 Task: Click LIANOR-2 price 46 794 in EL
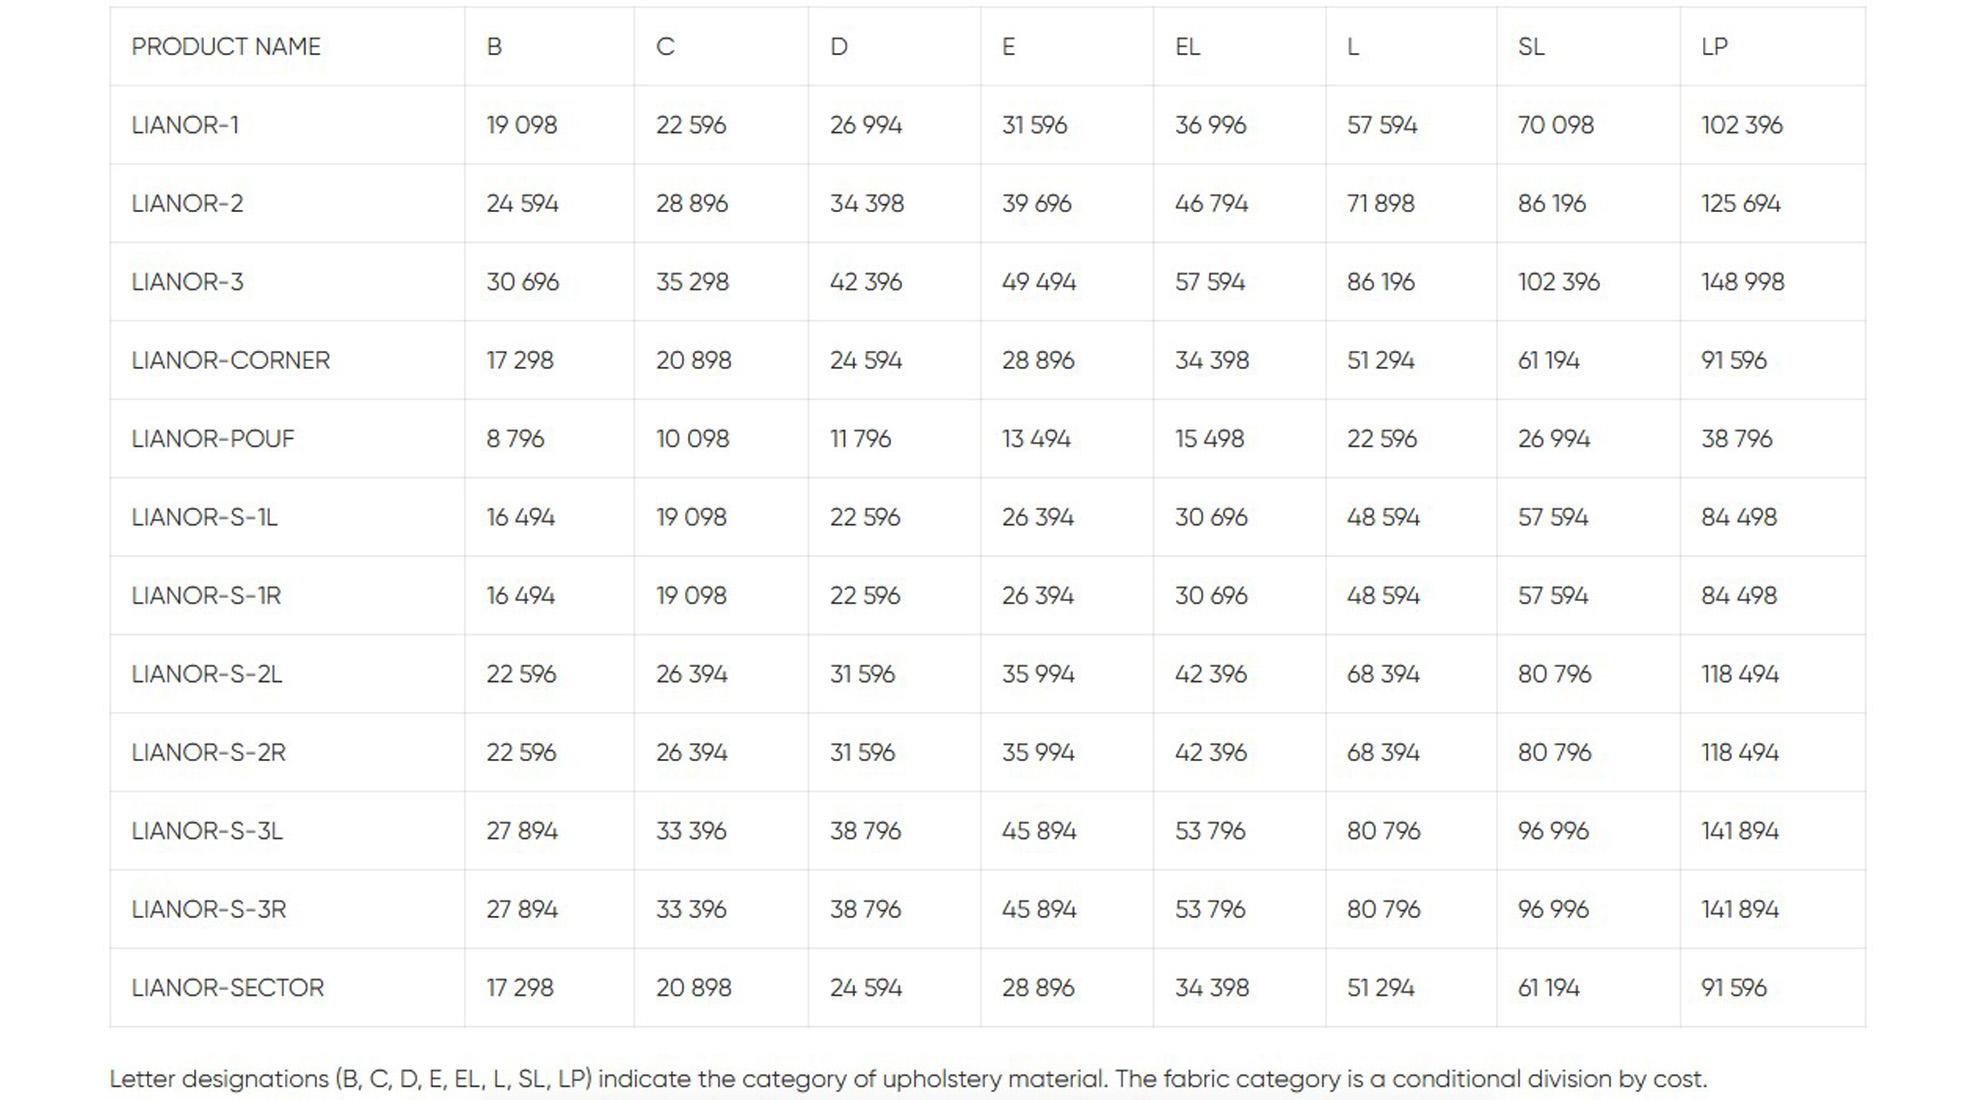tap(1211, 204)
